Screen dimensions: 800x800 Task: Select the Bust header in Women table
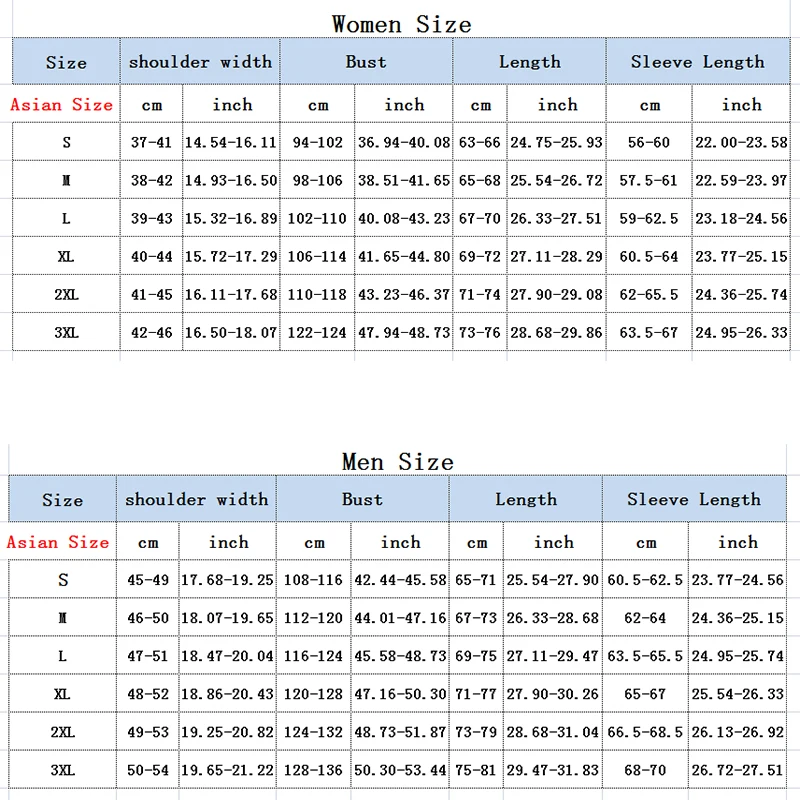(x=366, y=61)
